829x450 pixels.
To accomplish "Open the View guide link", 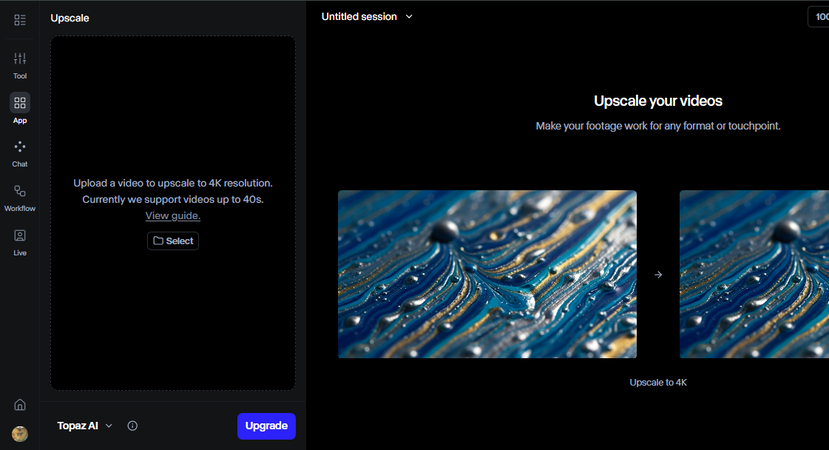I will pos(173,216).
